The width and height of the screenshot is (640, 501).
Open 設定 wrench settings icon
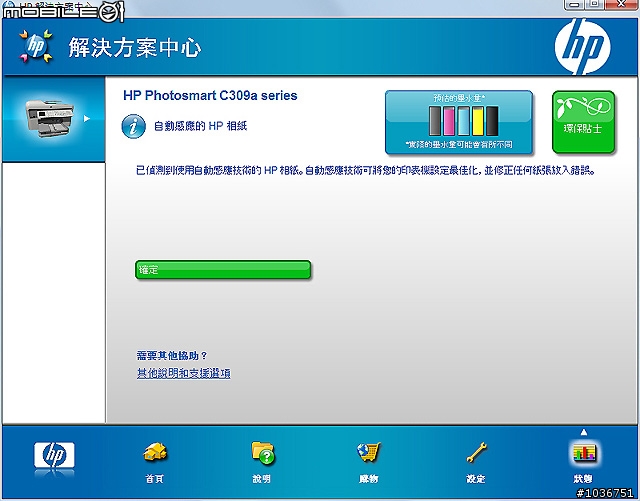[x=476, y=452]
